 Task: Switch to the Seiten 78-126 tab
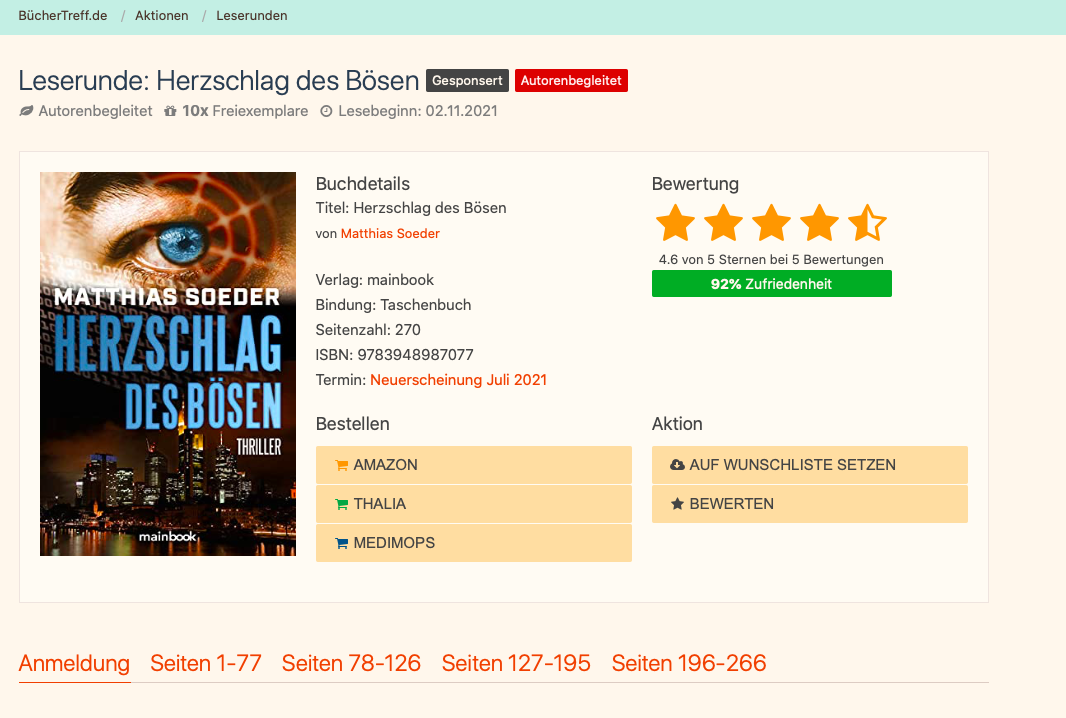click(351, 663)
